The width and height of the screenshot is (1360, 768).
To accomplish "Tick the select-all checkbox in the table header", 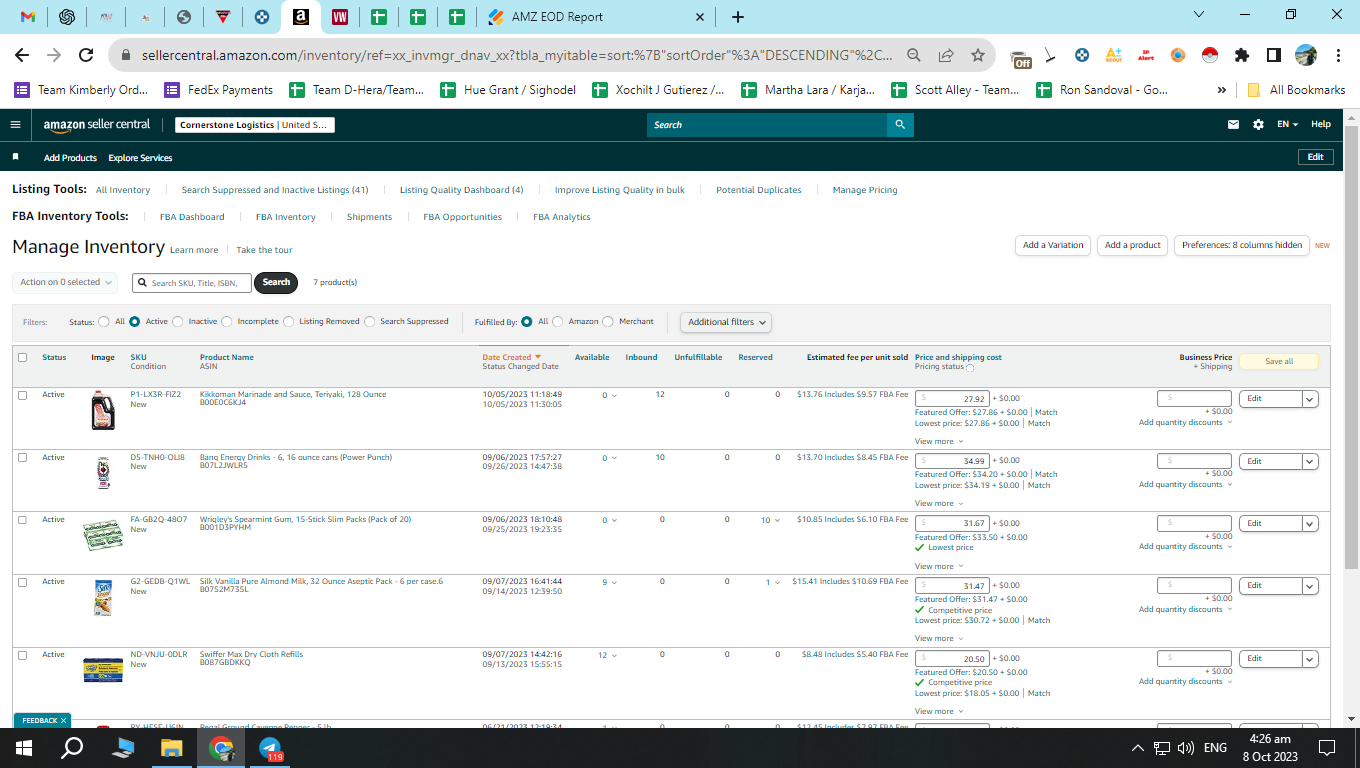I will [22, 357].
